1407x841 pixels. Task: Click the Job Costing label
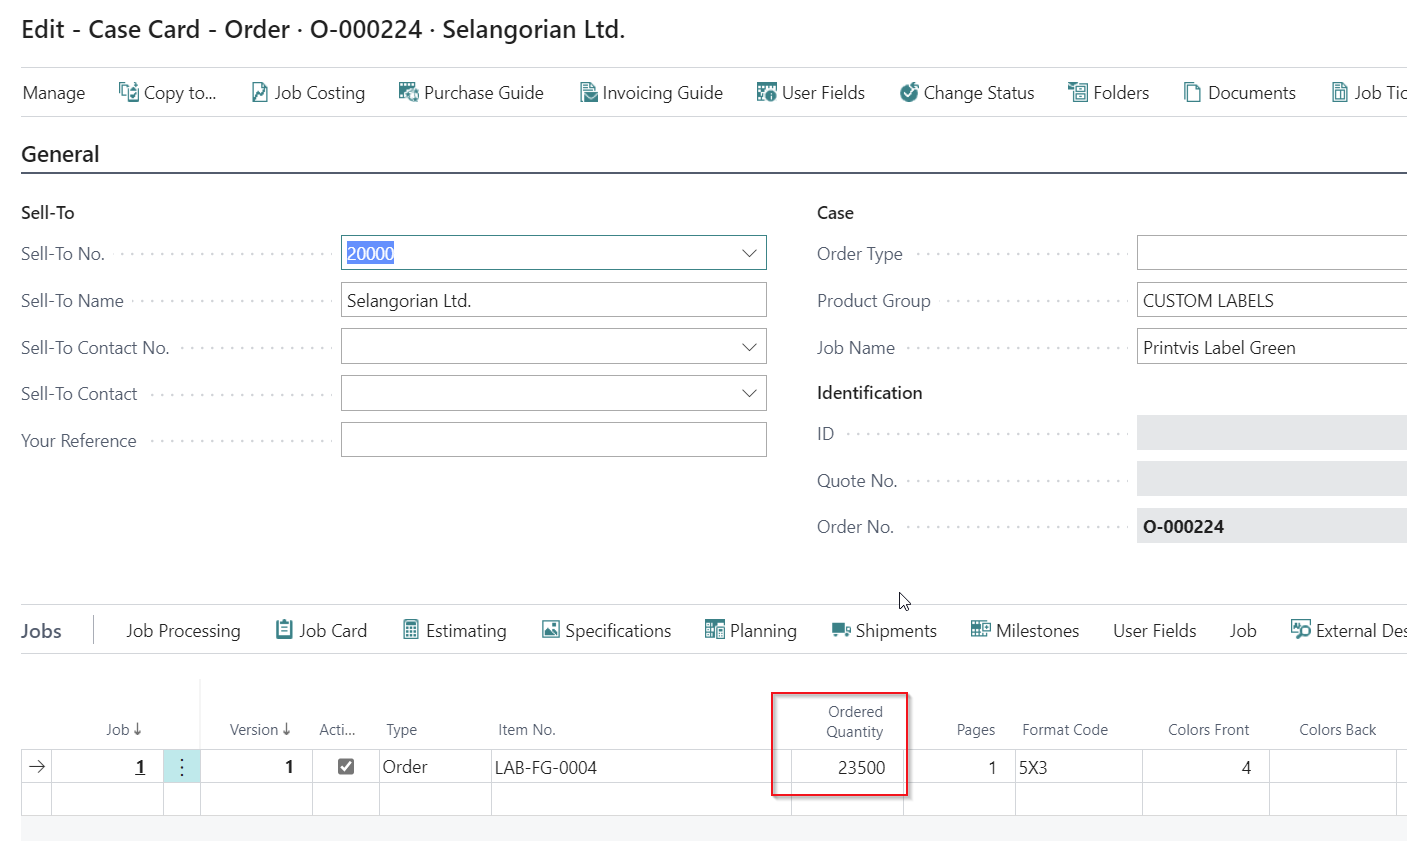point(320,93)
